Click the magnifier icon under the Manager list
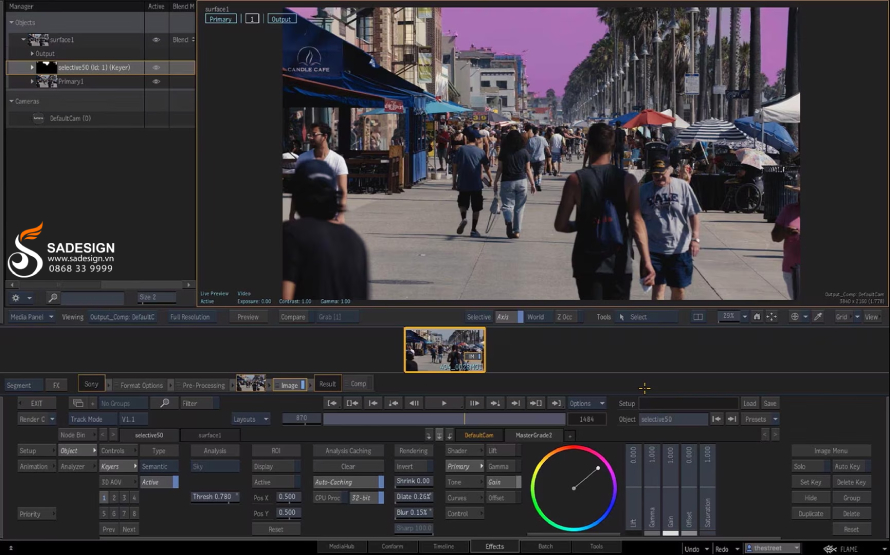This screenshot has width=890, height=555. pyautogui.click(x=52, y=297)
